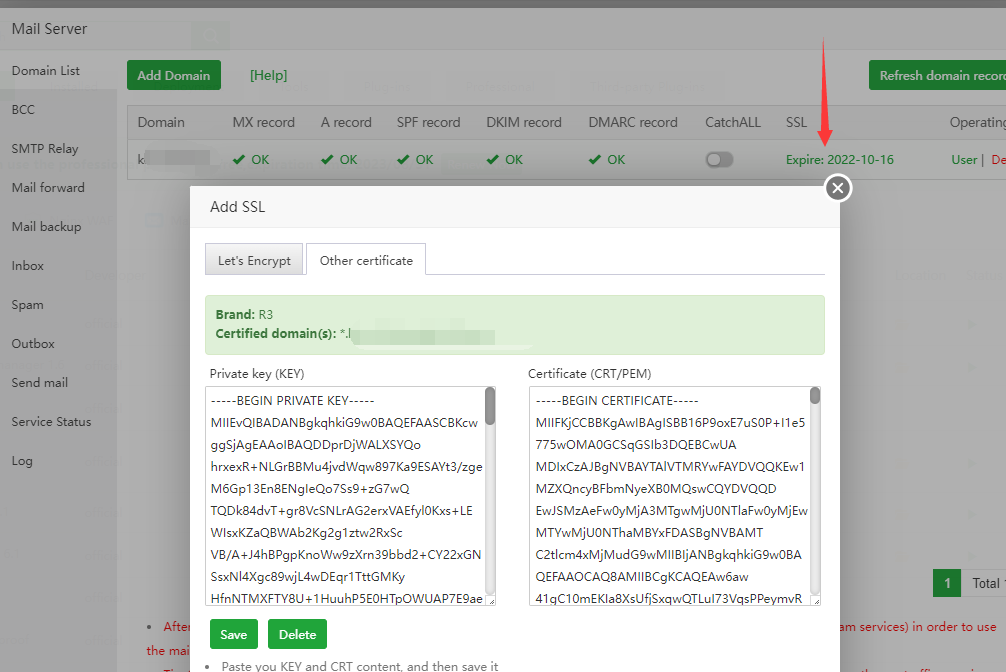Click SSL Expire: 2022-10-16 link
Viewport: 1006px width, 672px height.
tap(839, 159)
